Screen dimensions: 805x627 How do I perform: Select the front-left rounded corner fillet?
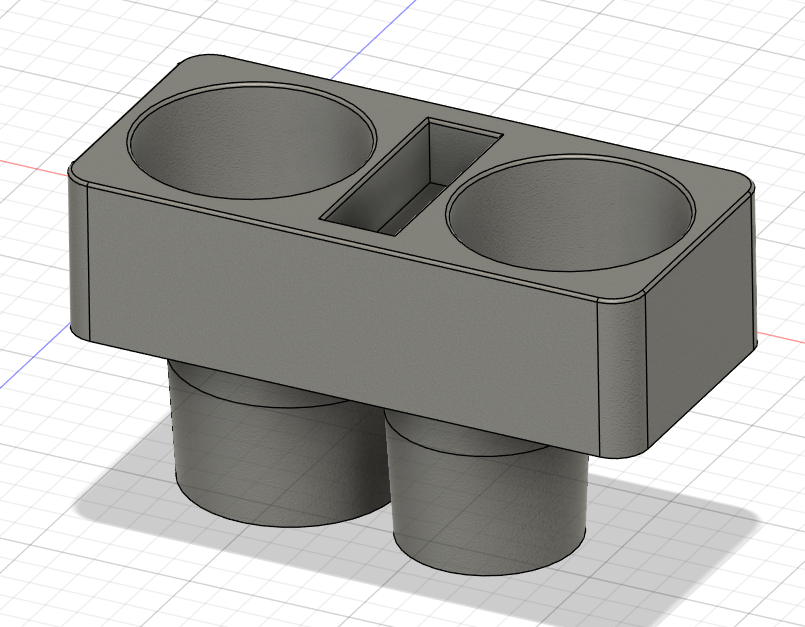tap(79, 257)
